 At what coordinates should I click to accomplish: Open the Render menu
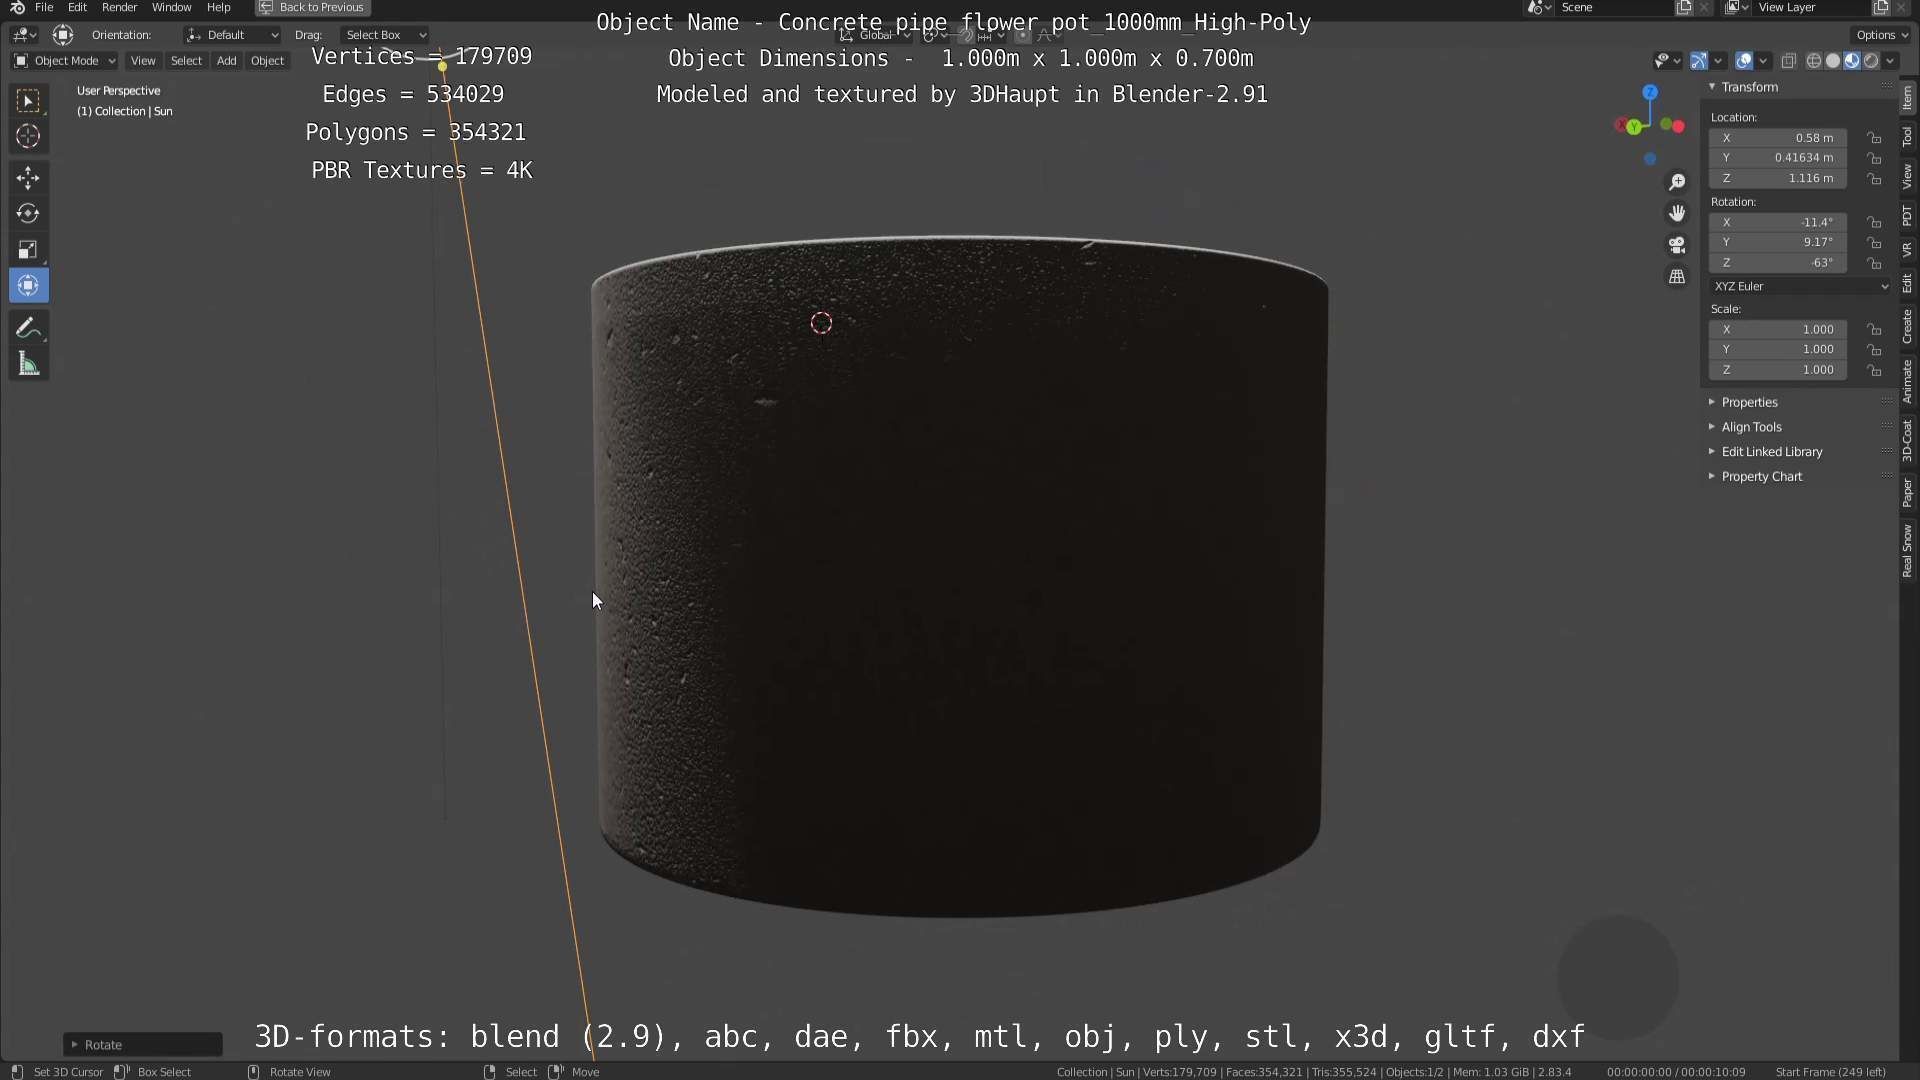(119, 7)
